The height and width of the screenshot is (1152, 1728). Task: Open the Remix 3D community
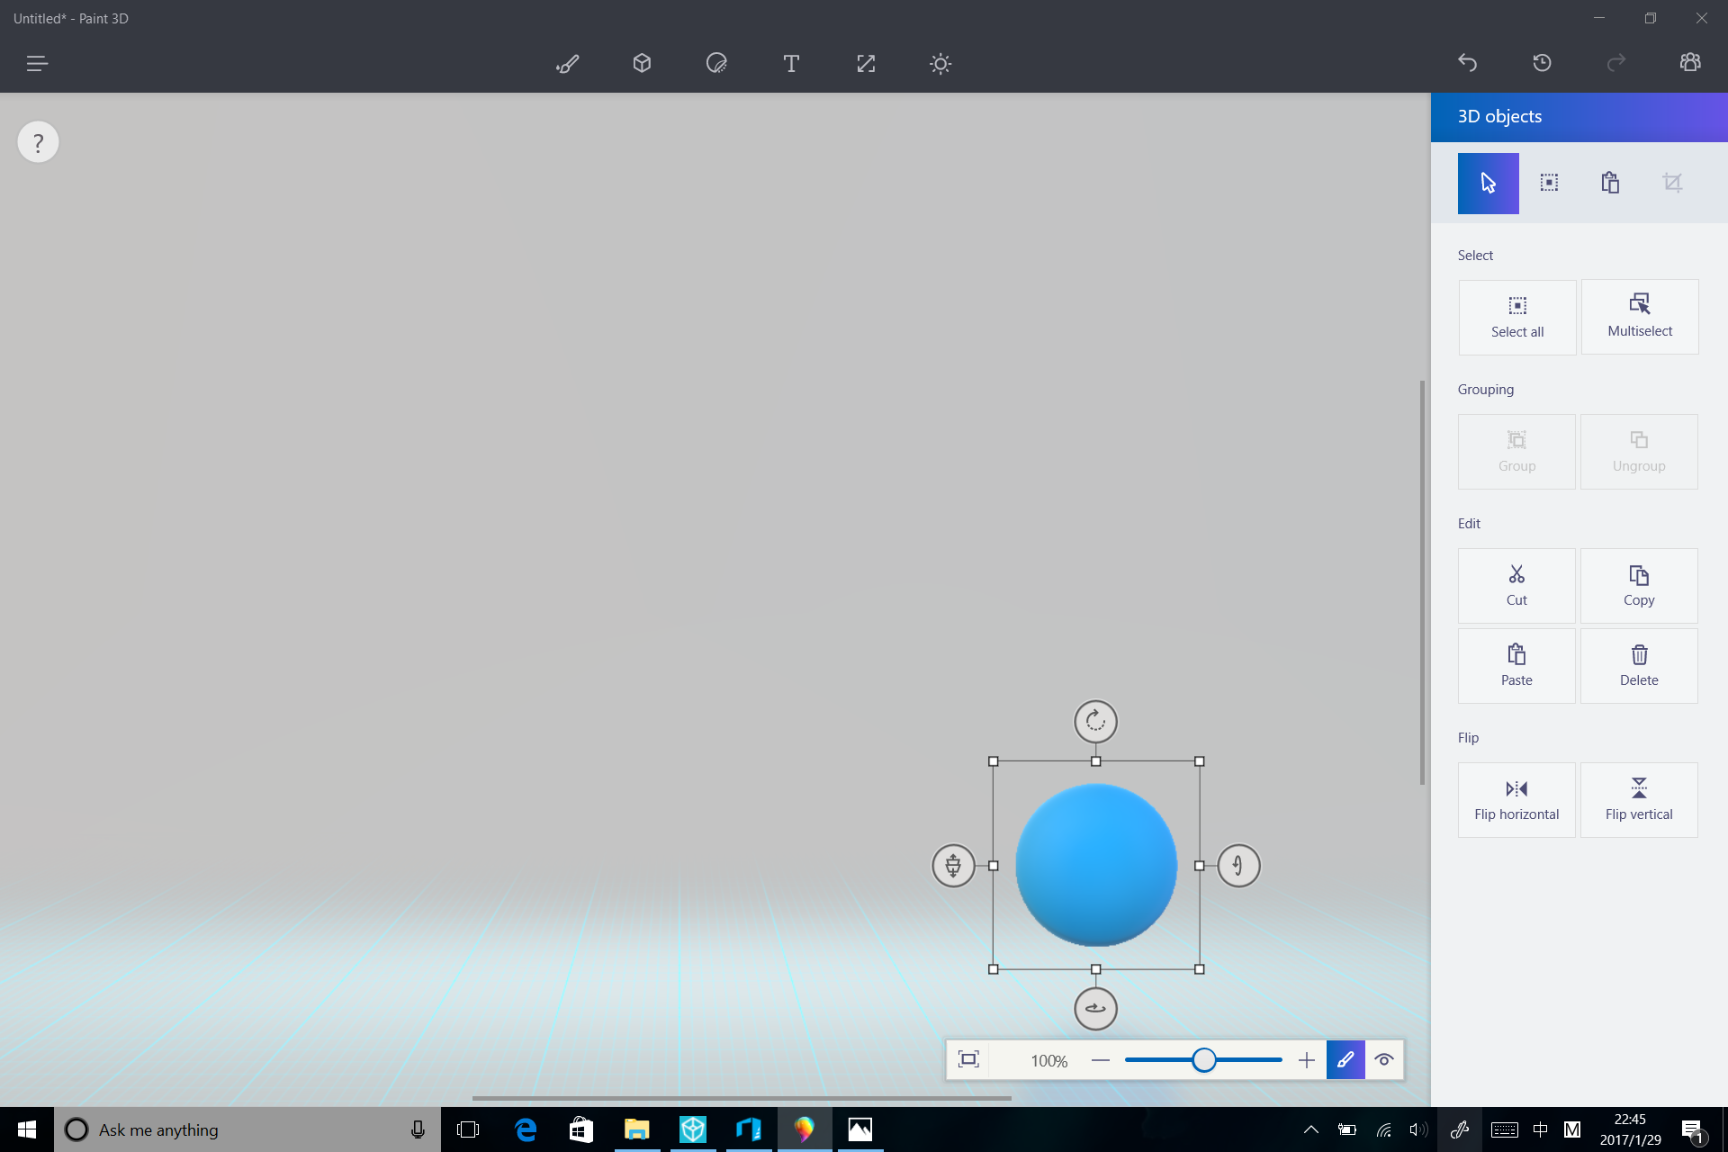(x=1690, y=63)
